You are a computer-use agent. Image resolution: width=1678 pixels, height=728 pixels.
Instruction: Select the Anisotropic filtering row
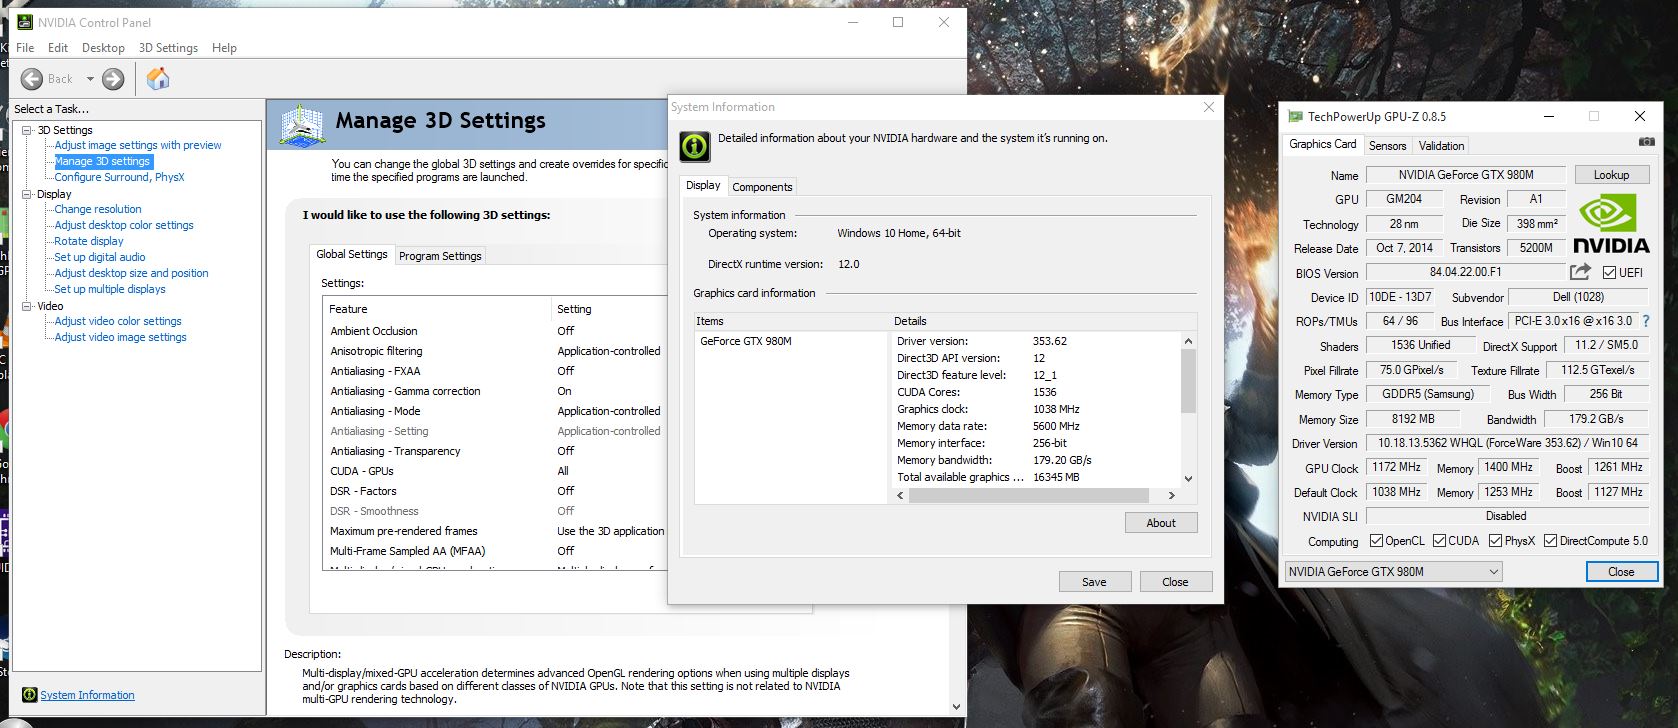point(497,351)
